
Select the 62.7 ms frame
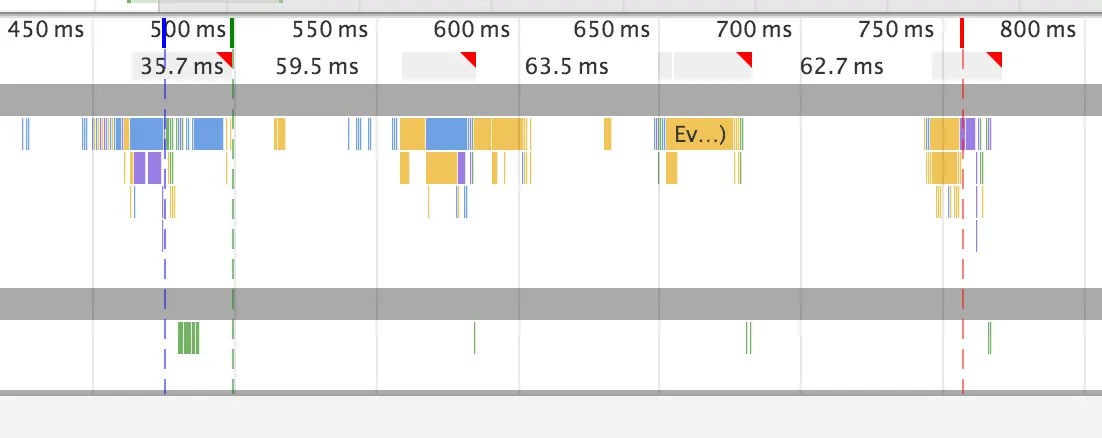pos(841,67)
